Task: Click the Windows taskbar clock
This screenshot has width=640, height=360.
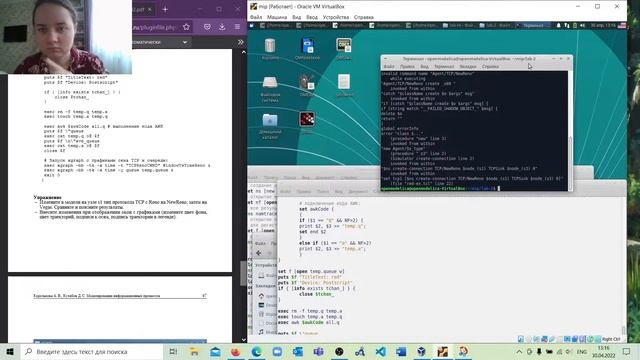Action: tap(604, 351)
